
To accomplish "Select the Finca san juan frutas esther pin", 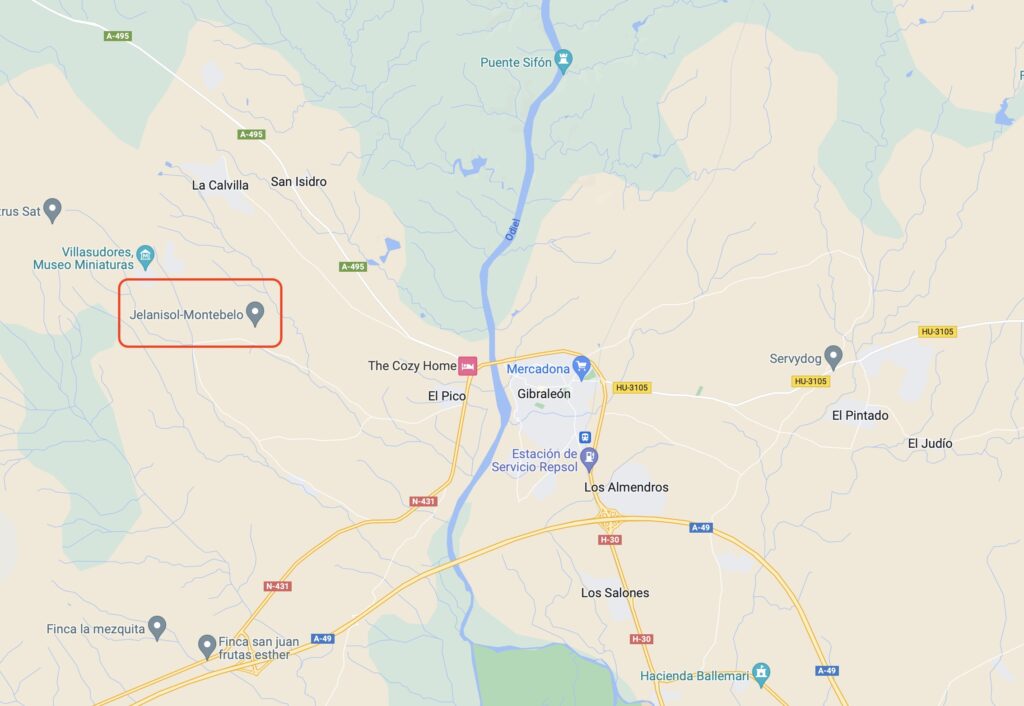I will [x=207, y=647].
